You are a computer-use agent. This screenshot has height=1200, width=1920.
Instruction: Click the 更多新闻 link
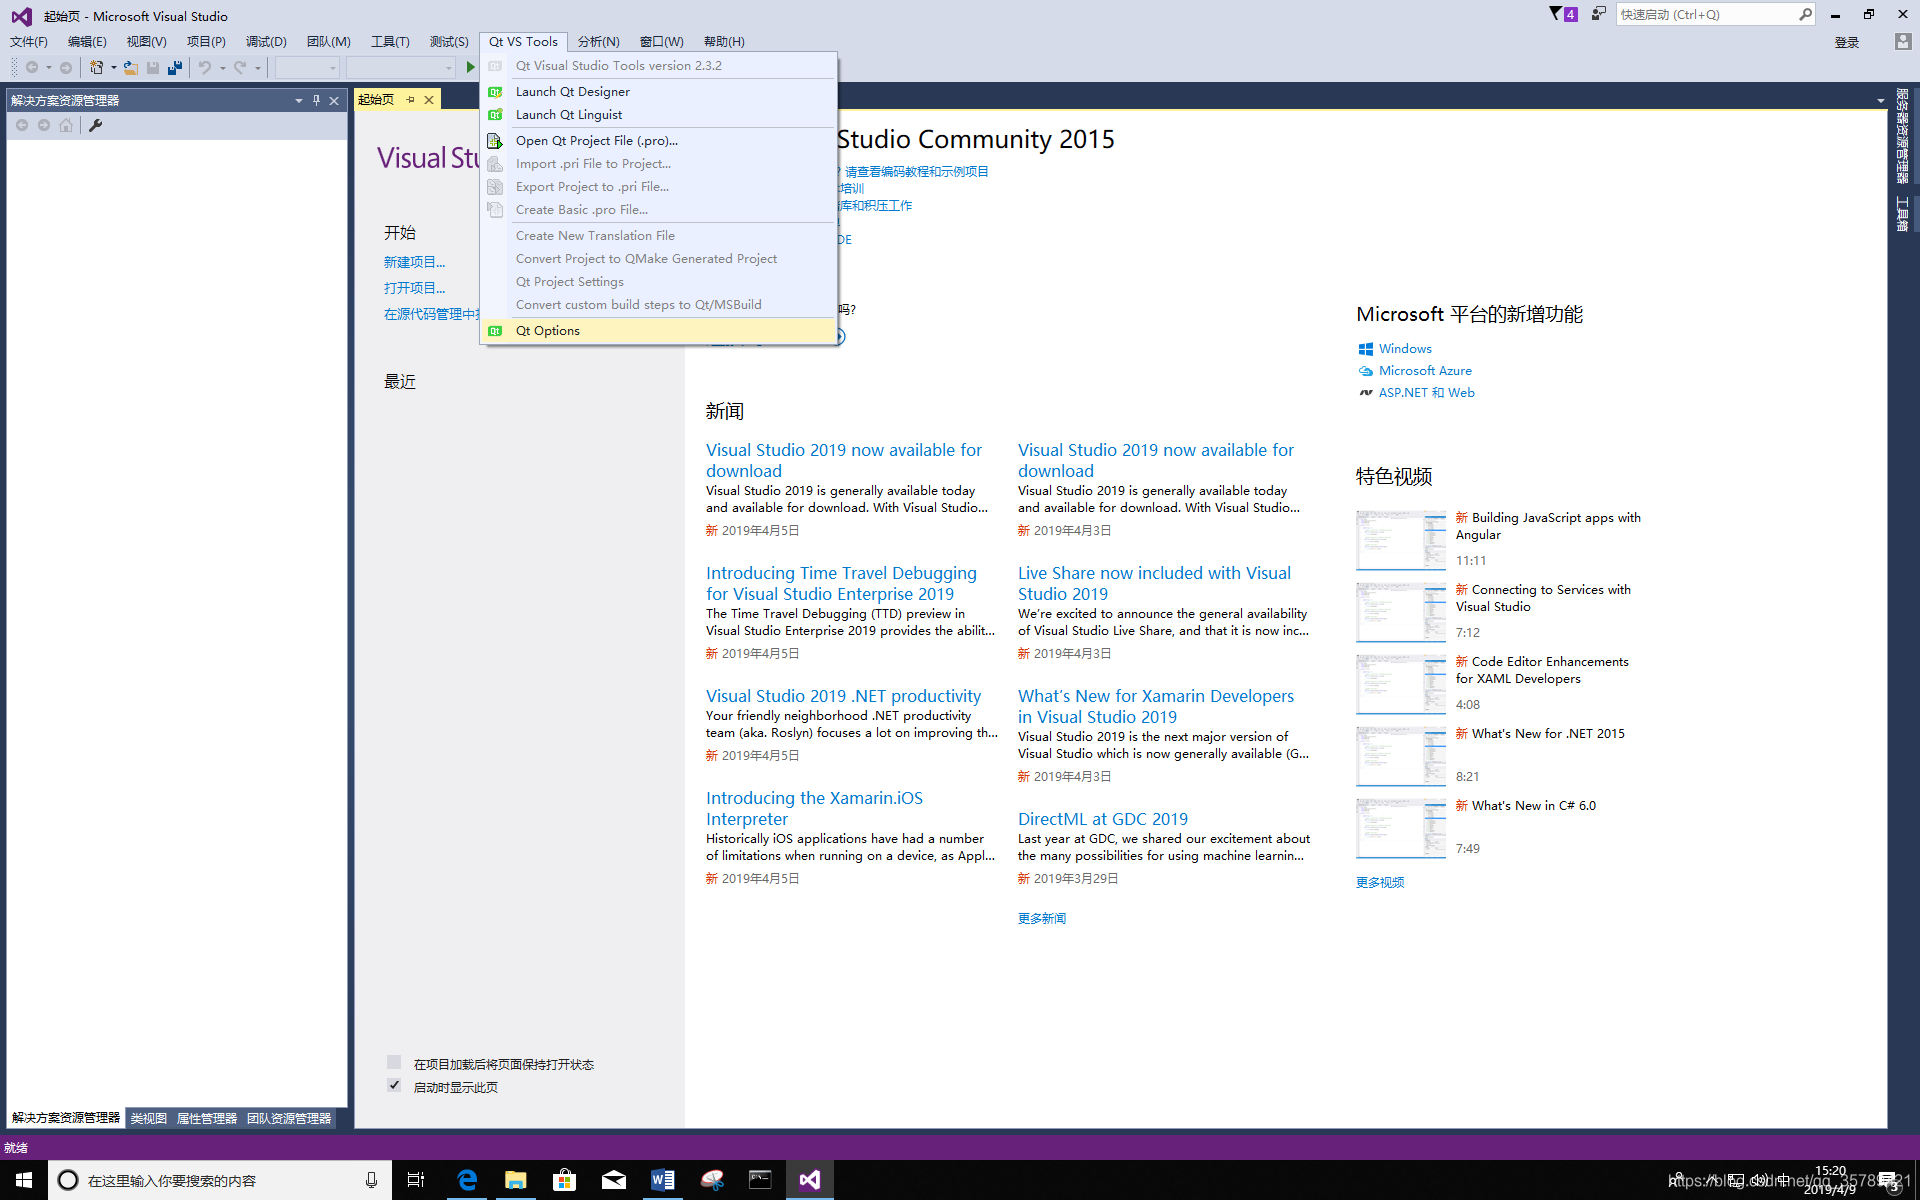[1042, 918]
